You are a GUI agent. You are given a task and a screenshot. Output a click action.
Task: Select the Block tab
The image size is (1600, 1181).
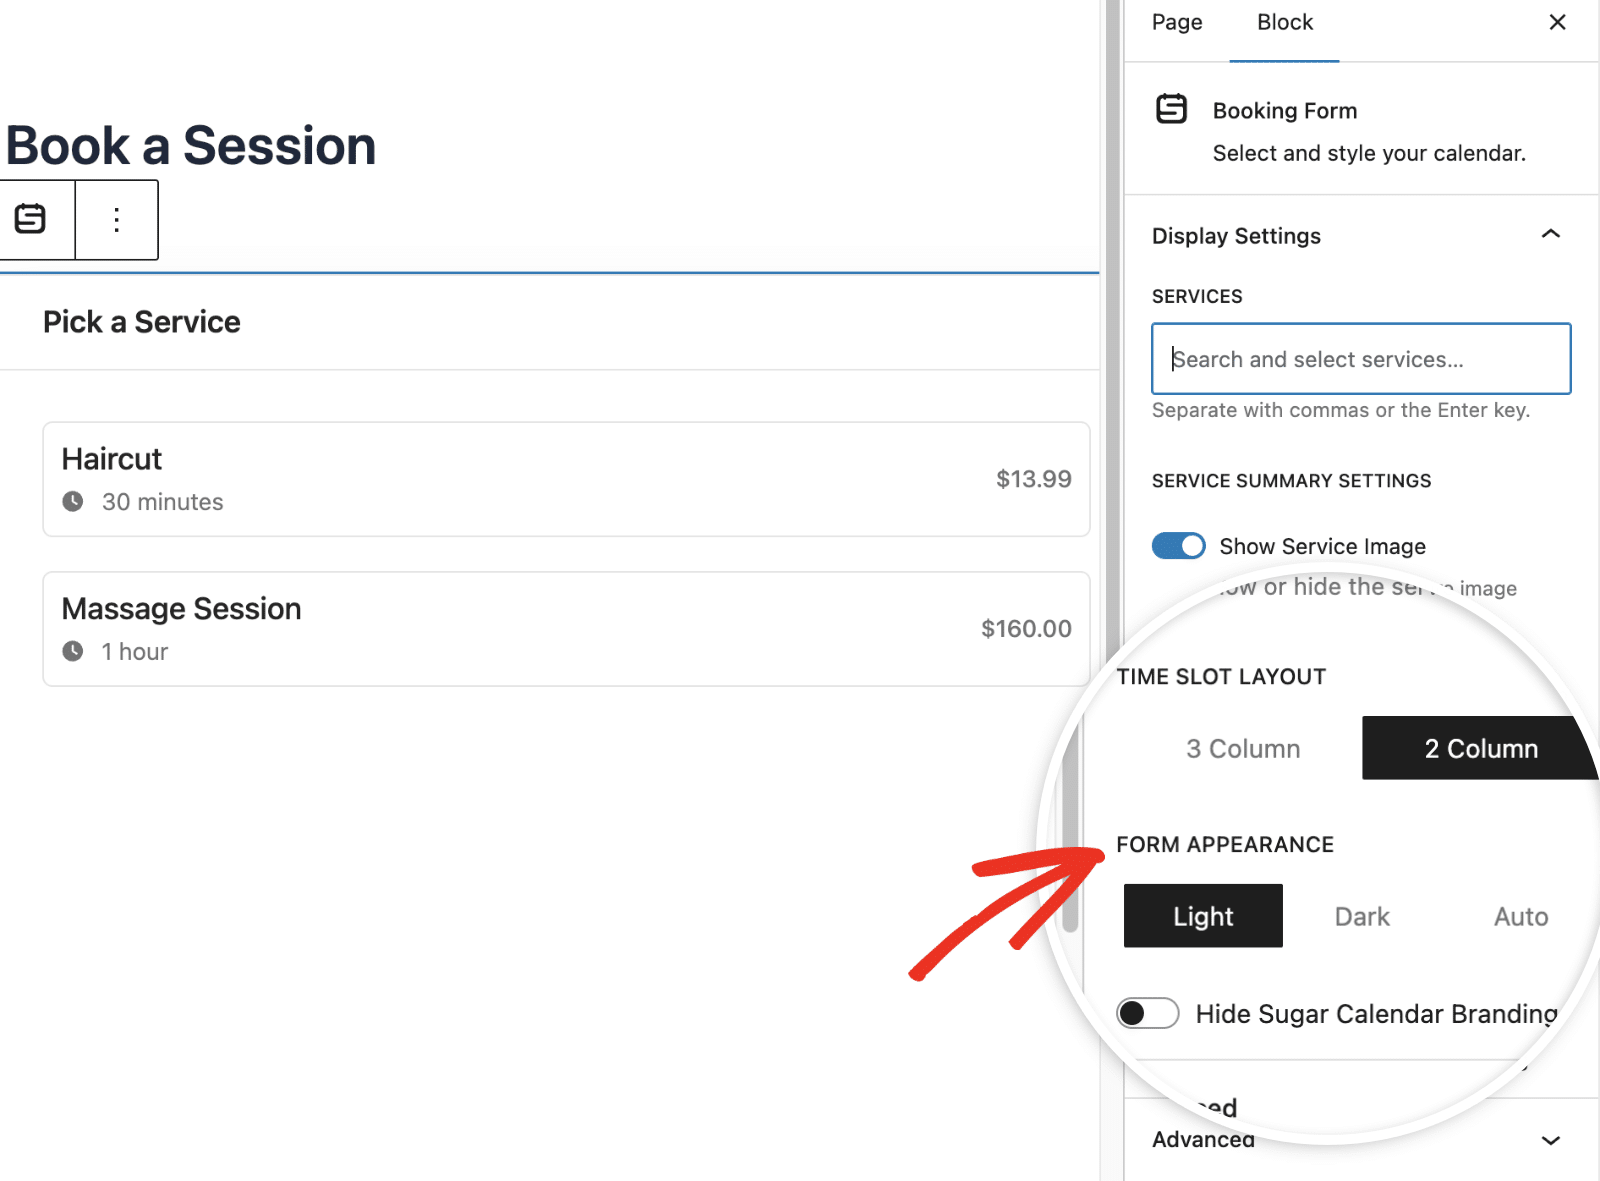pyautogui.click(x=1284, y=21)
